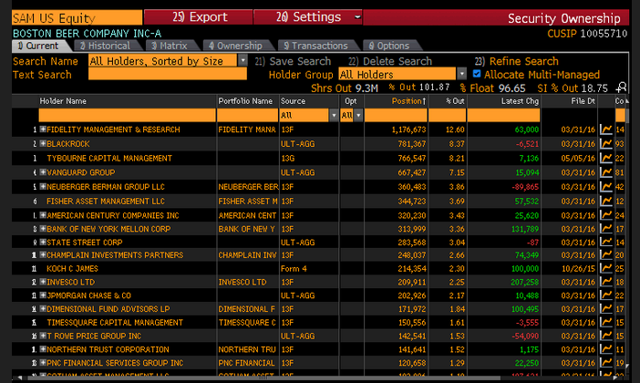Expand the Vanguard Group holder row
The height and width of the screenshot is (383, 640).
point(42,172)
